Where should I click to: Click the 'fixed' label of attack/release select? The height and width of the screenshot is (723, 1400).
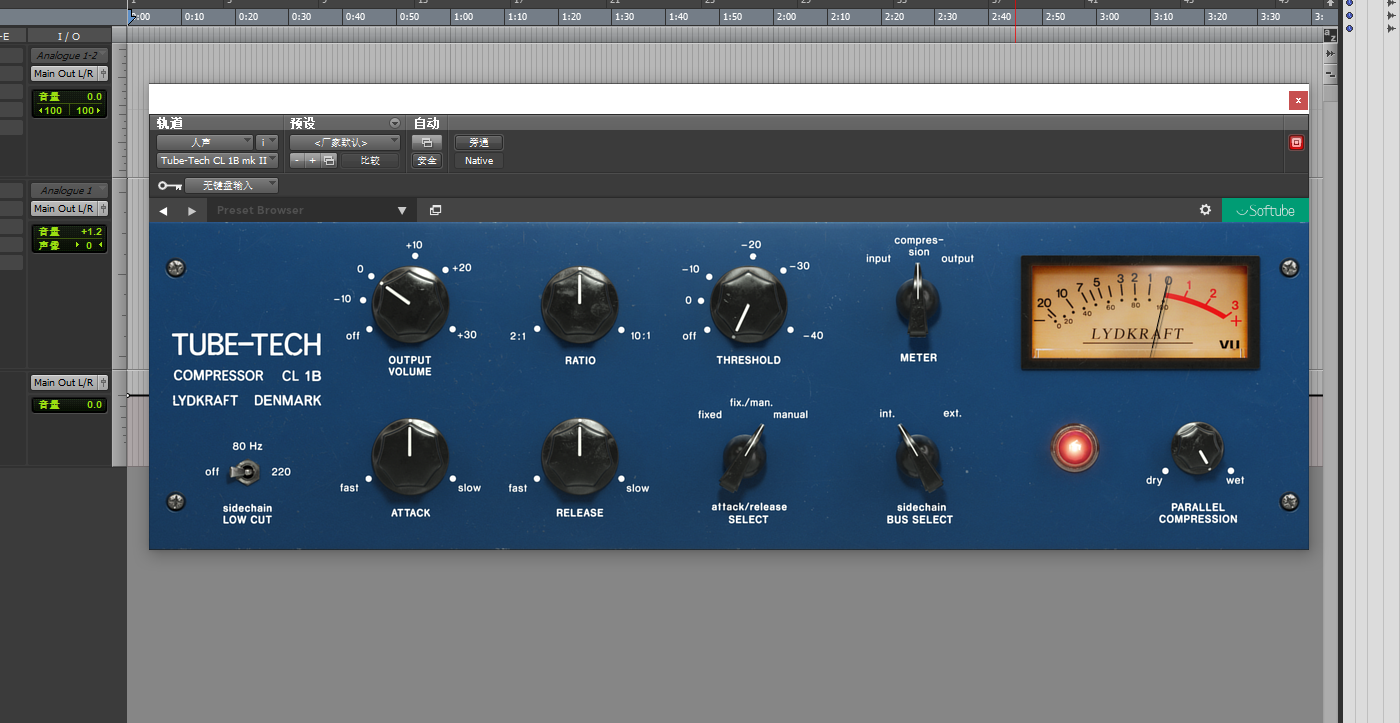coord(710,414)
